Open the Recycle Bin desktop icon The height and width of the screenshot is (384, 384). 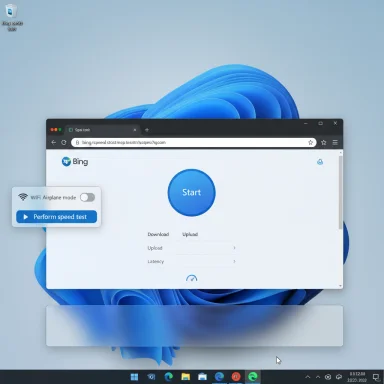(x=11, y=17)
